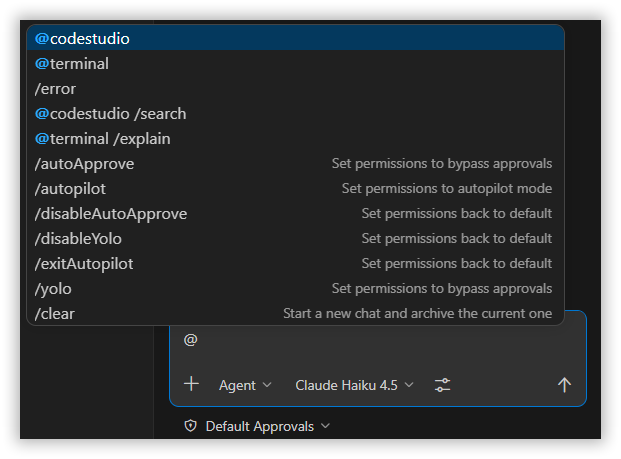Click the plus add context icon

point(191,384)
